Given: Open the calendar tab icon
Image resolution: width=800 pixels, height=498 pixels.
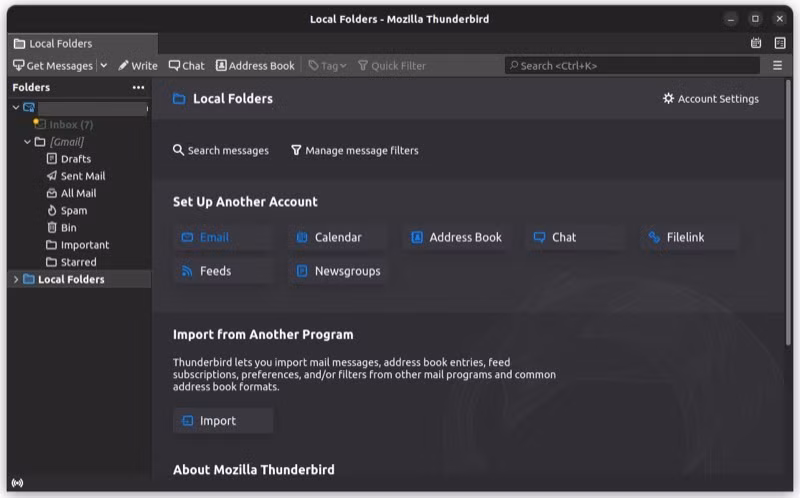Looking at the screenshot, I should 756,43.
